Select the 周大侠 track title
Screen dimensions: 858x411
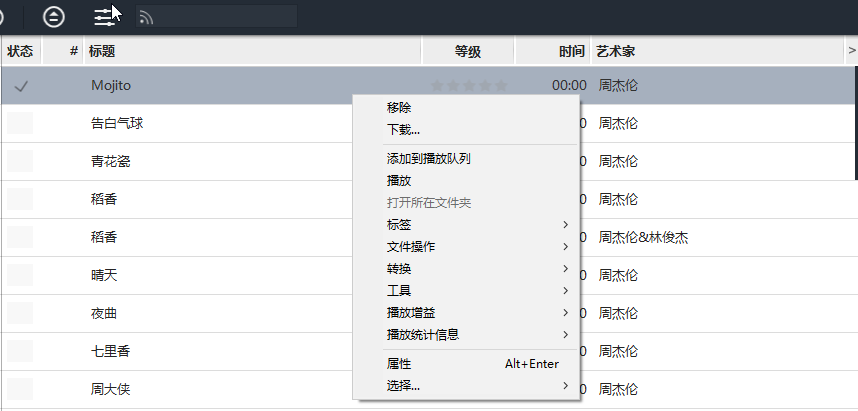pos(111,390)
